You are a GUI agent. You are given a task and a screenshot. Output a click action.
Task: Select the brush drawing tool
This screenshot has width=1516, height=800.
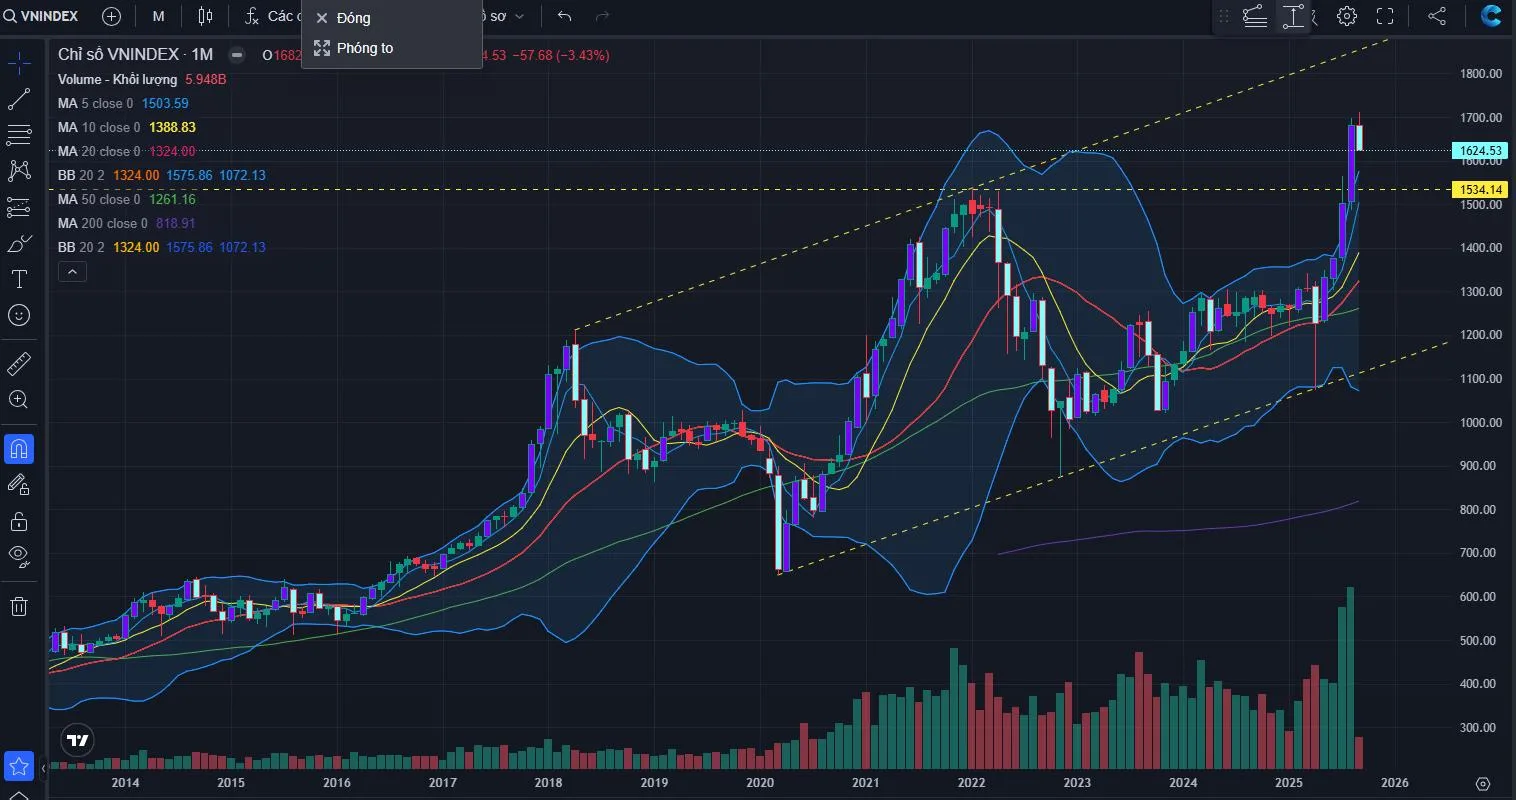click(19, 243)
